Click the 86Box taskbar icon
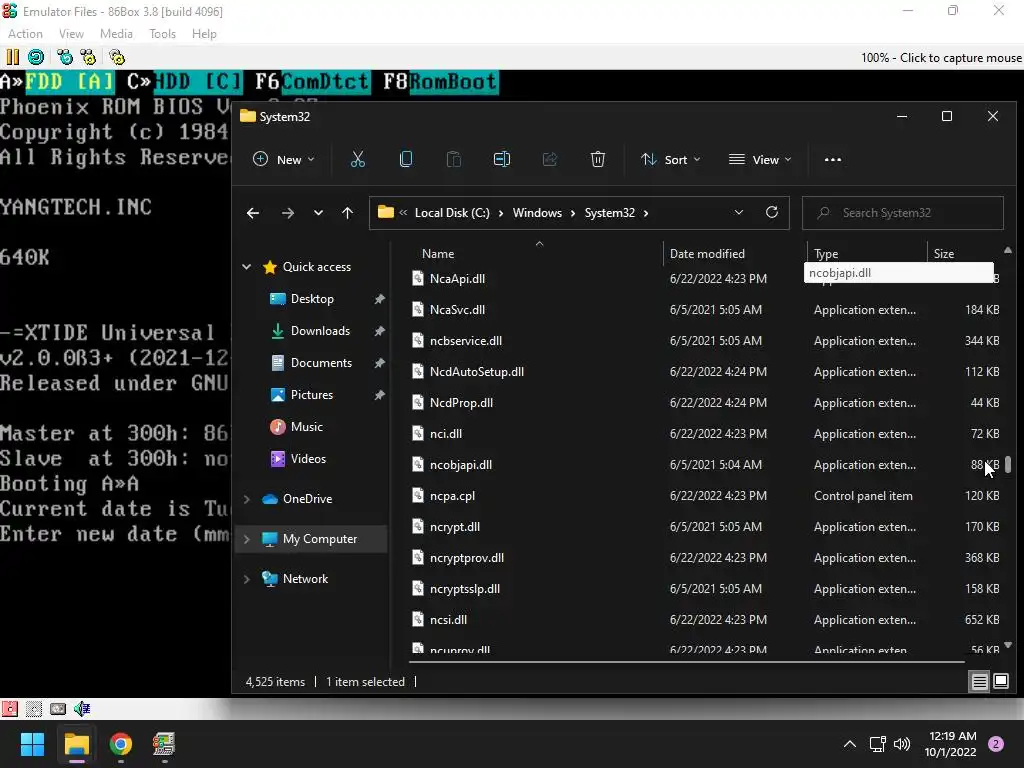The height and width of the screenshot is (768, 1024). click(164, 744)
